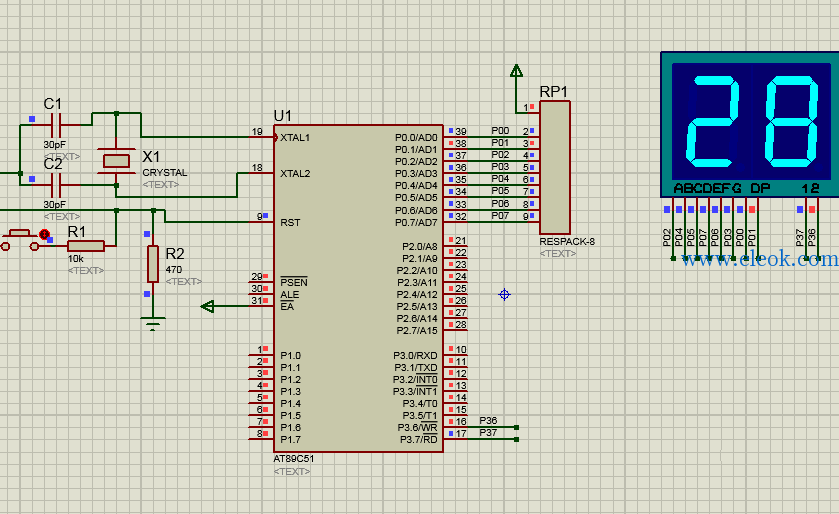Select the P1.0 pin 1 stub
The image size is (839, 514).
(261, 354)
